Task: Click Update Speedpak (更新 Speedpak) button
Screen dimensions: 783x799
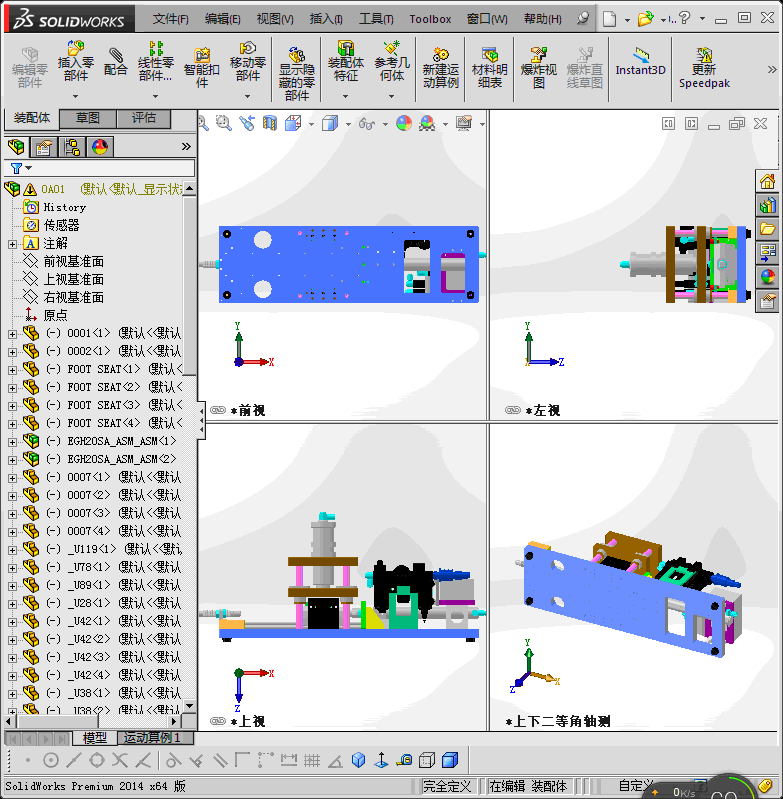Action: point(704,67)
